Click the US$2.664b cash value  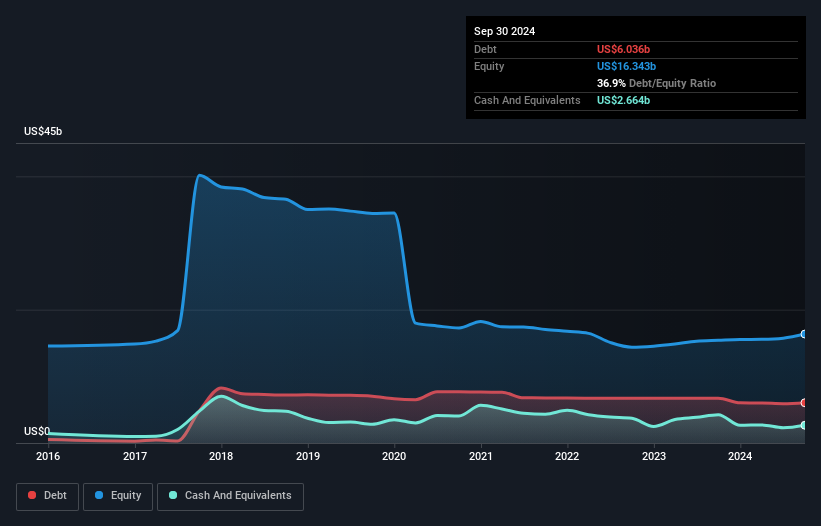pyautogui.click(x=623, y=100)
